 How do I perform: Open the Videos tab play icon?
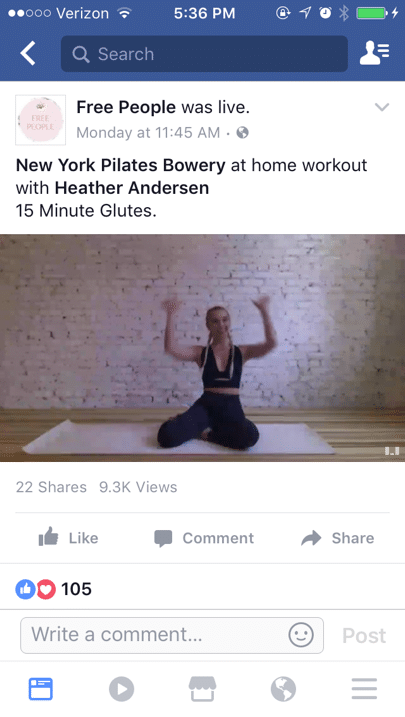point(122,689)
